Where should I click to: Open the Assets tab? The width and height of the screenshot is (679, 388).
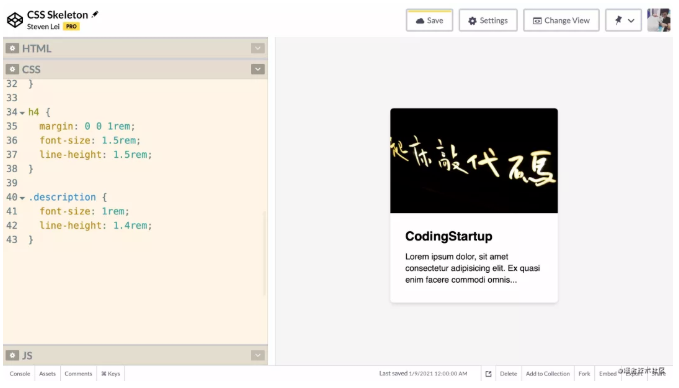[x=48, y=374]
